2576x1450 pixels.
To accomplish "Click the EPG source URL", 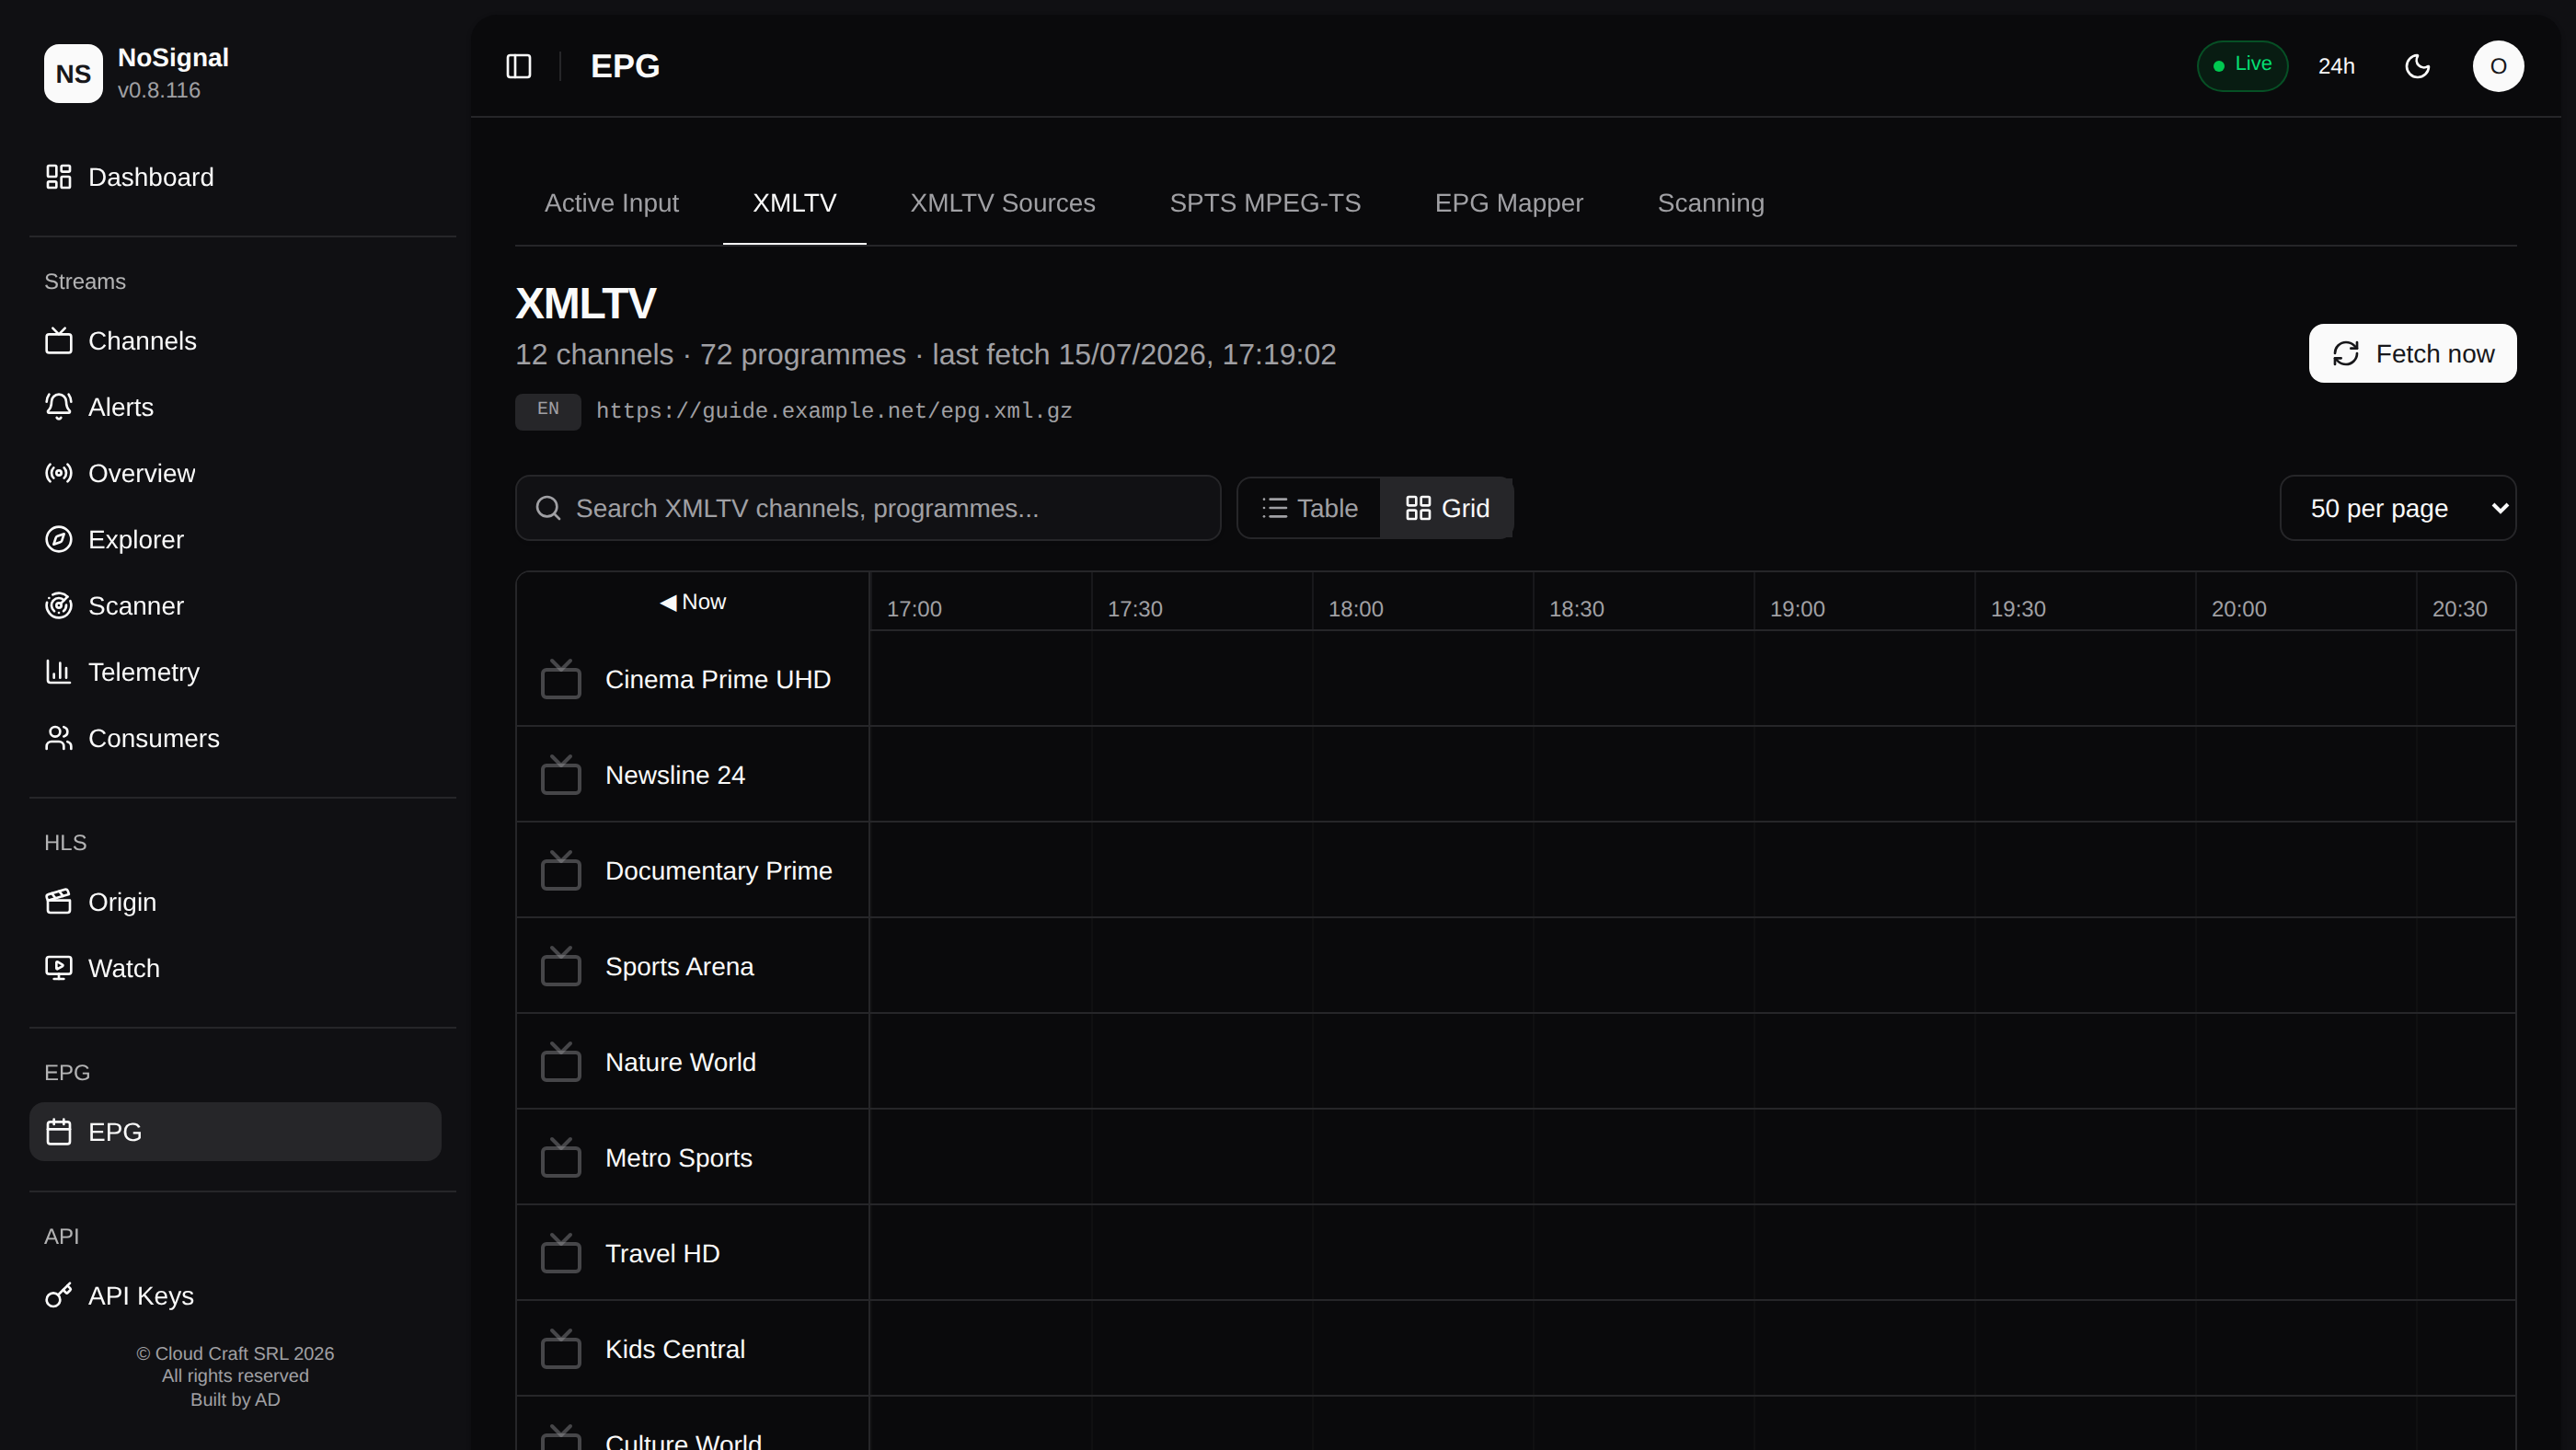I will 834,411.
